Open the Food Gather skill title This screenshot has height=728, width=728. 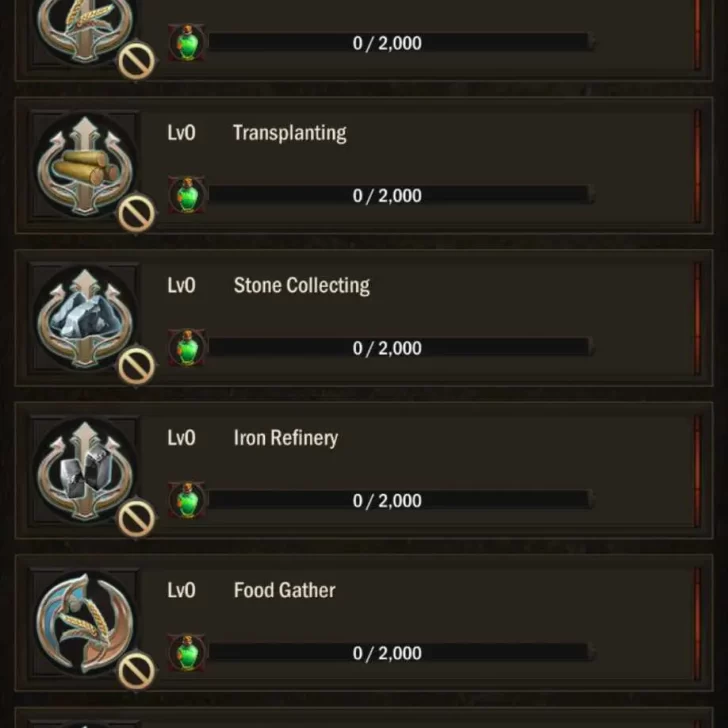[284, 590]
